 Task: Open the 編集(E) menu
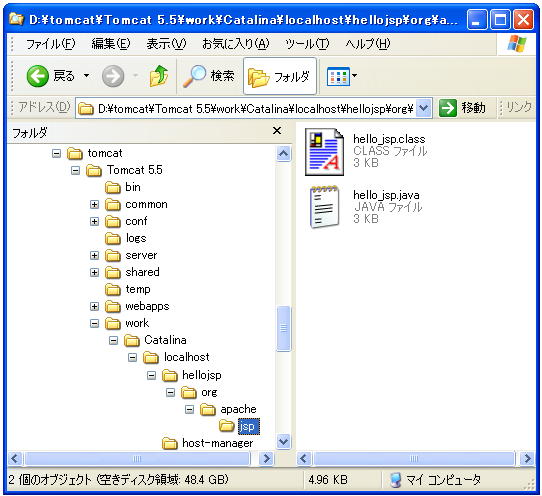coord(111,44)
